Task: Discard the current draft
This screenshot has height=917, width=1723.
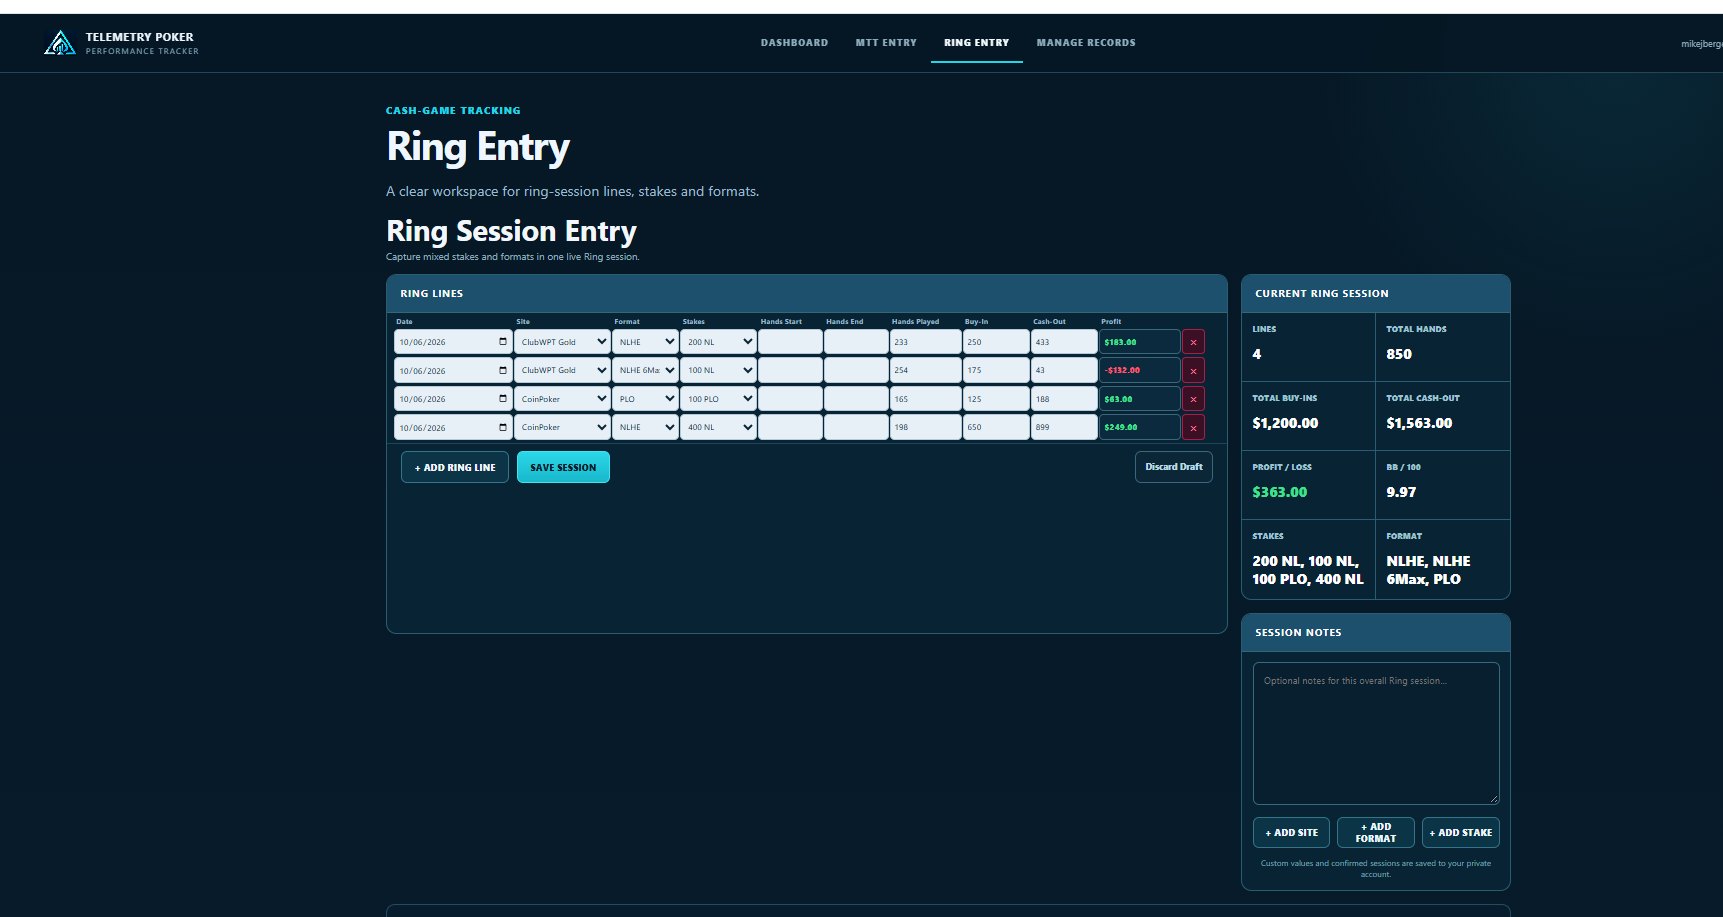Action: pos(1174,467)
